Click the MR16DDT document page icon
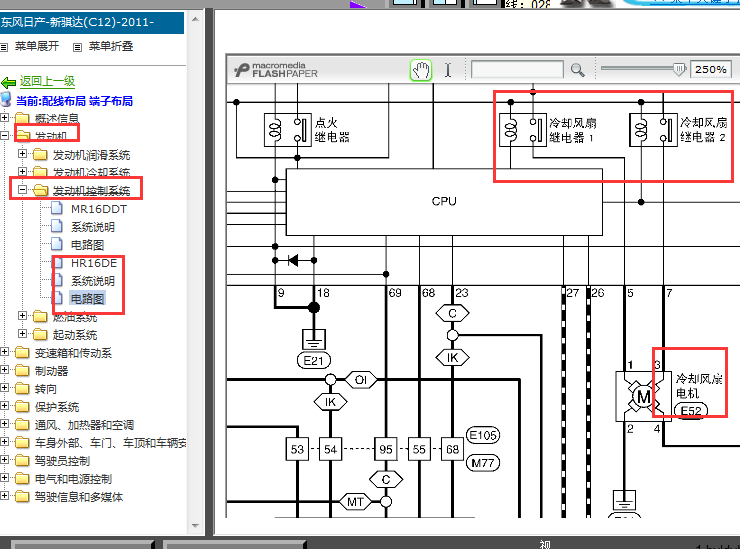This screenshot has height=549, width=740. click(x=57, y=208)
